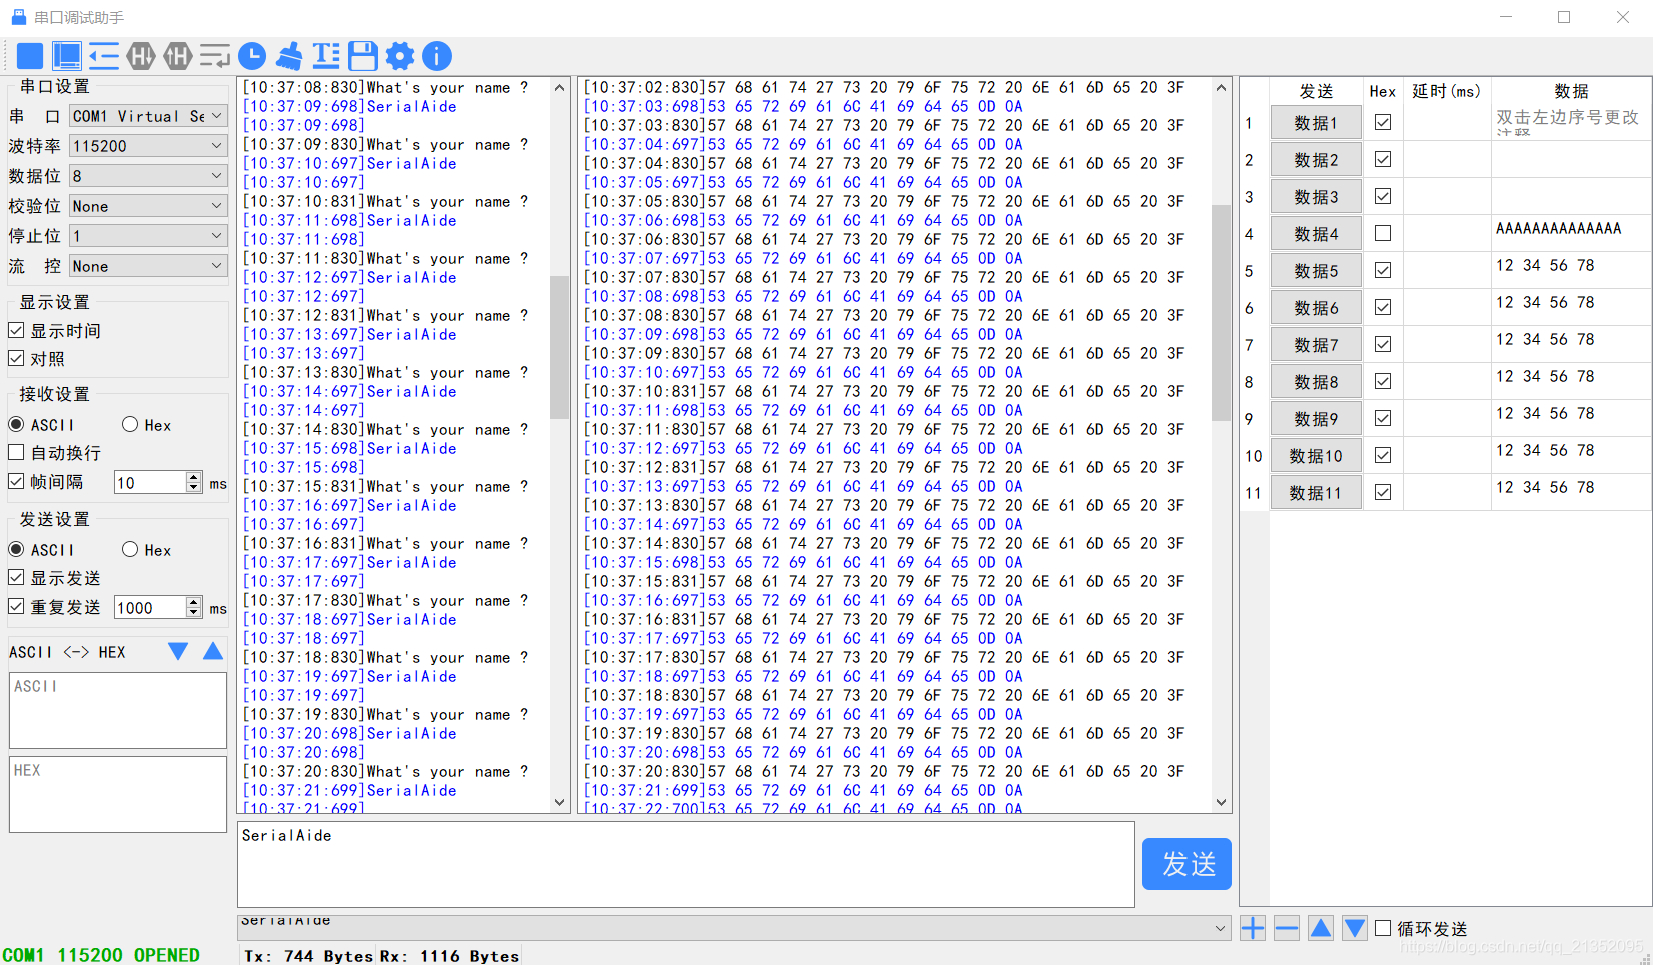Open the 数据位 8 dropdown
This screenshot has height=965, width=1653.
[148, 176]
